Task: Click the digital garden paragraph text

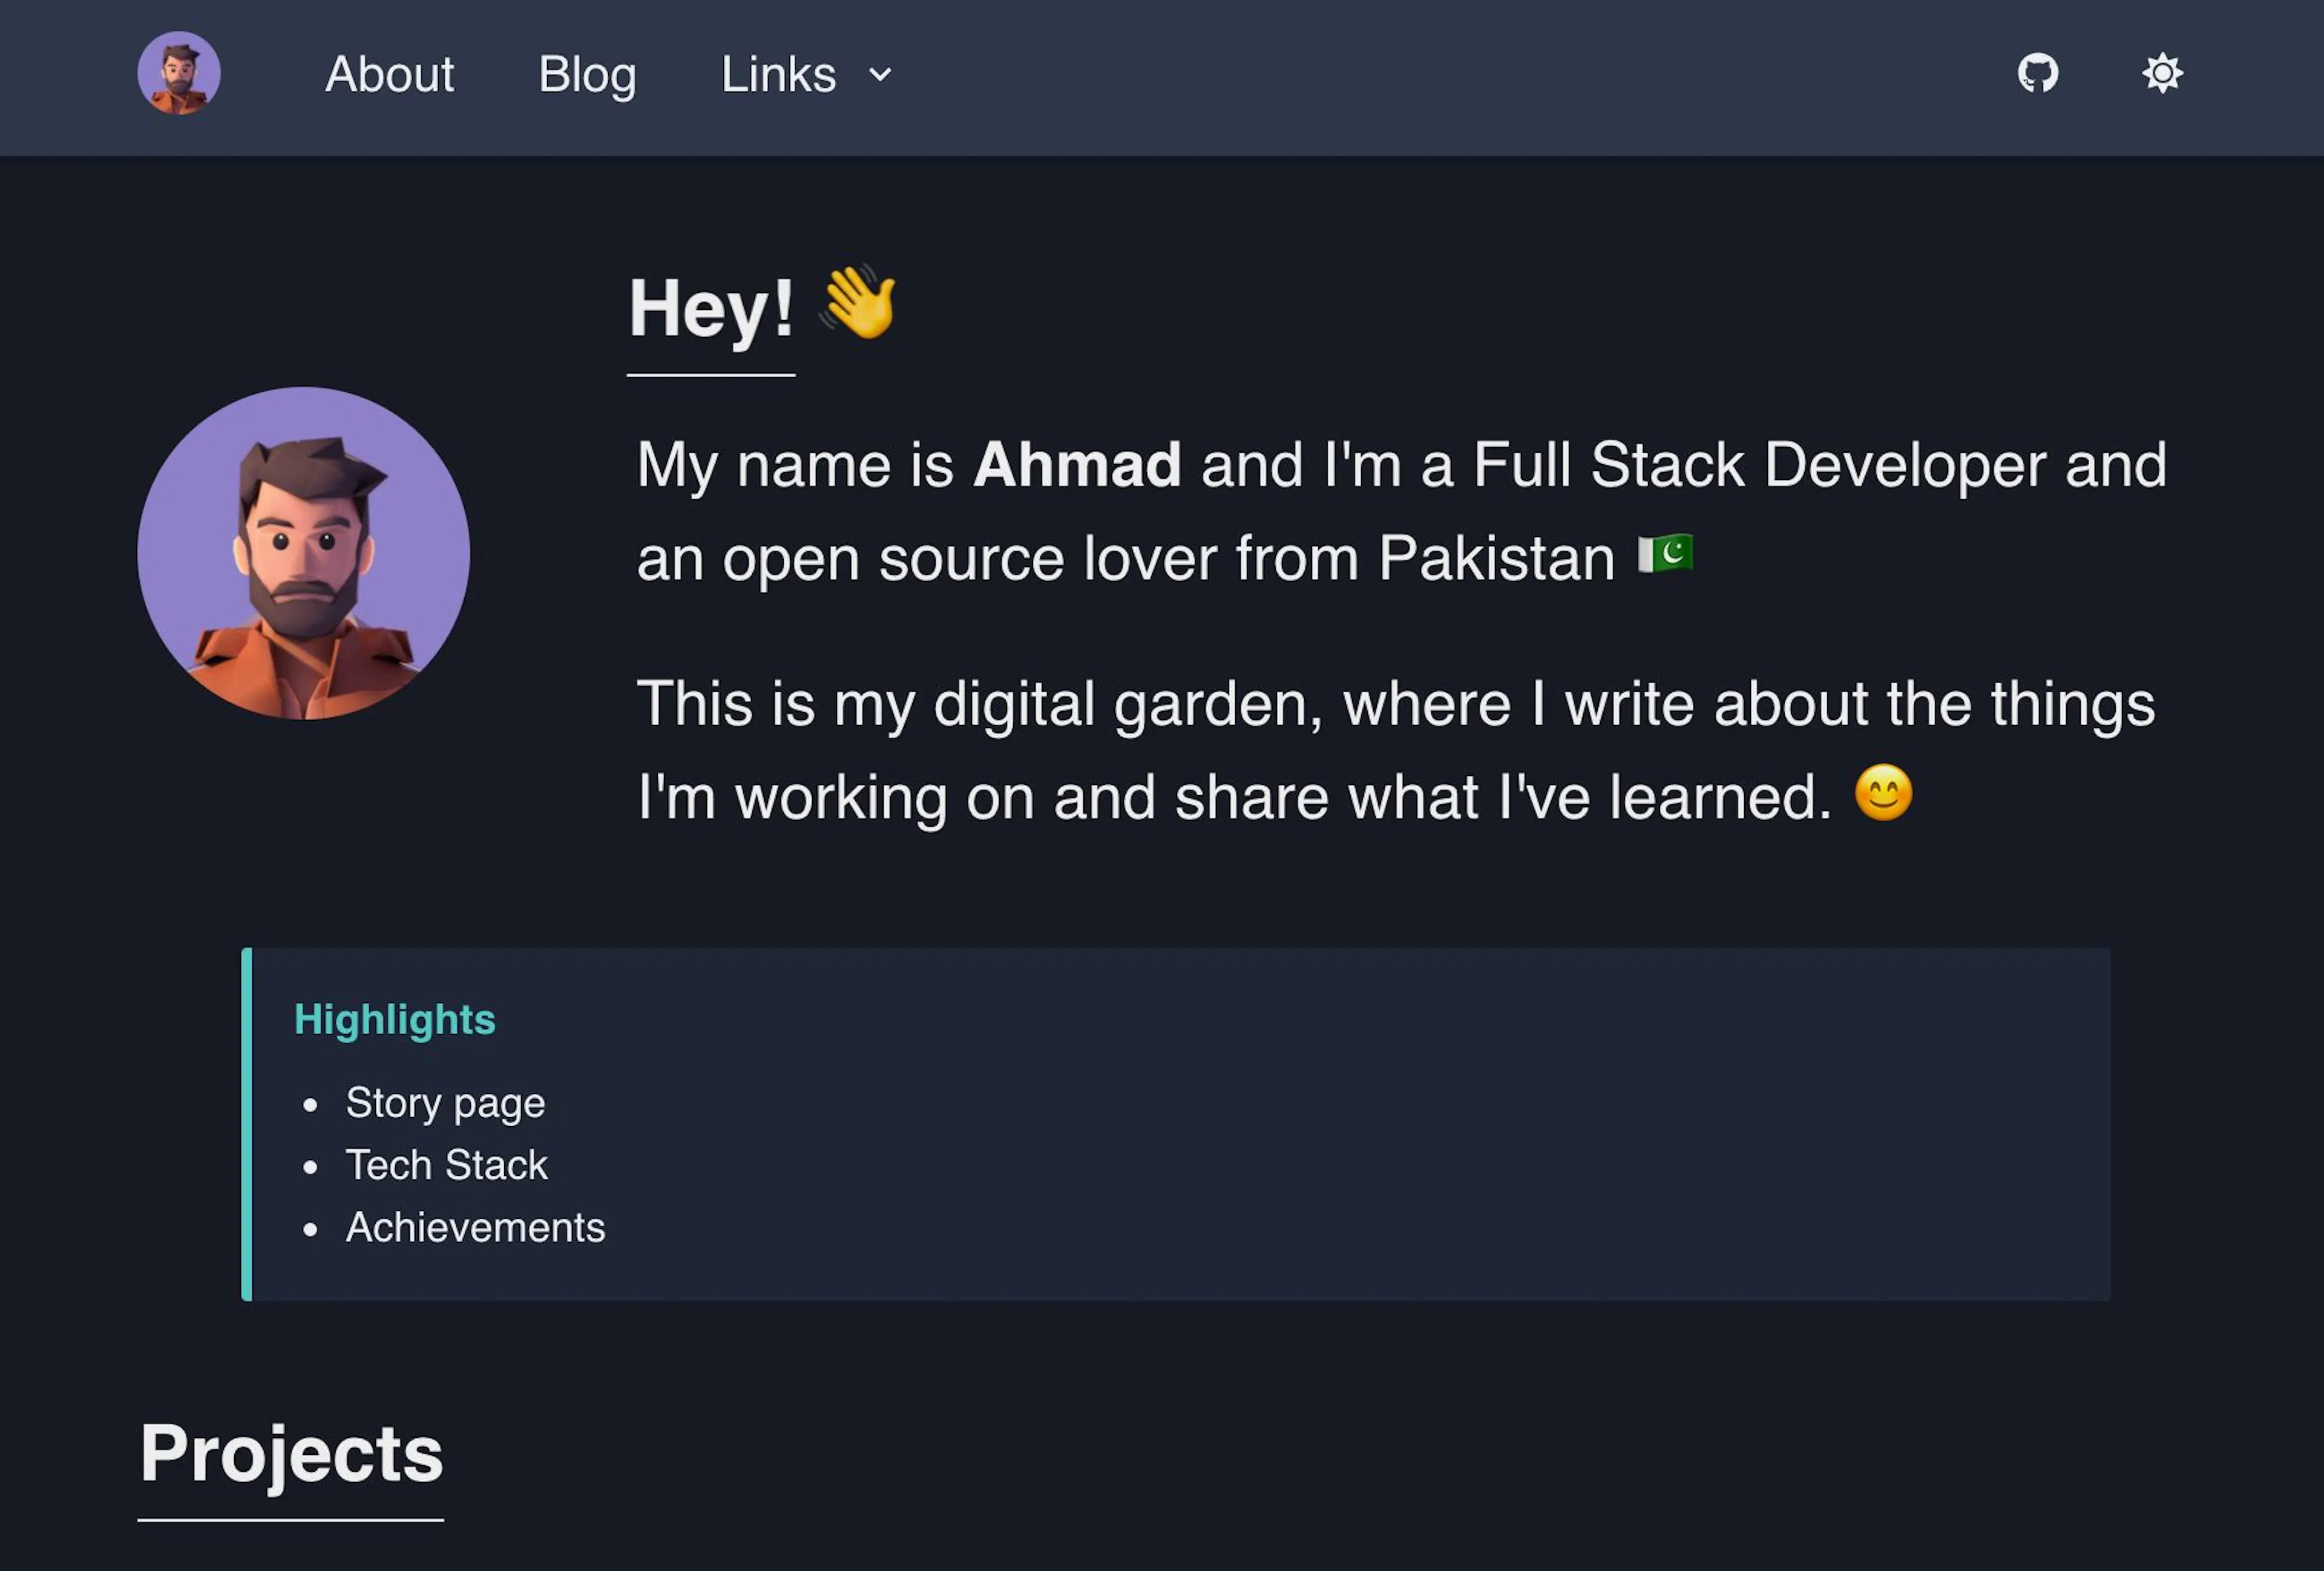Action: pyautogui.click(x=1396, y=750)
